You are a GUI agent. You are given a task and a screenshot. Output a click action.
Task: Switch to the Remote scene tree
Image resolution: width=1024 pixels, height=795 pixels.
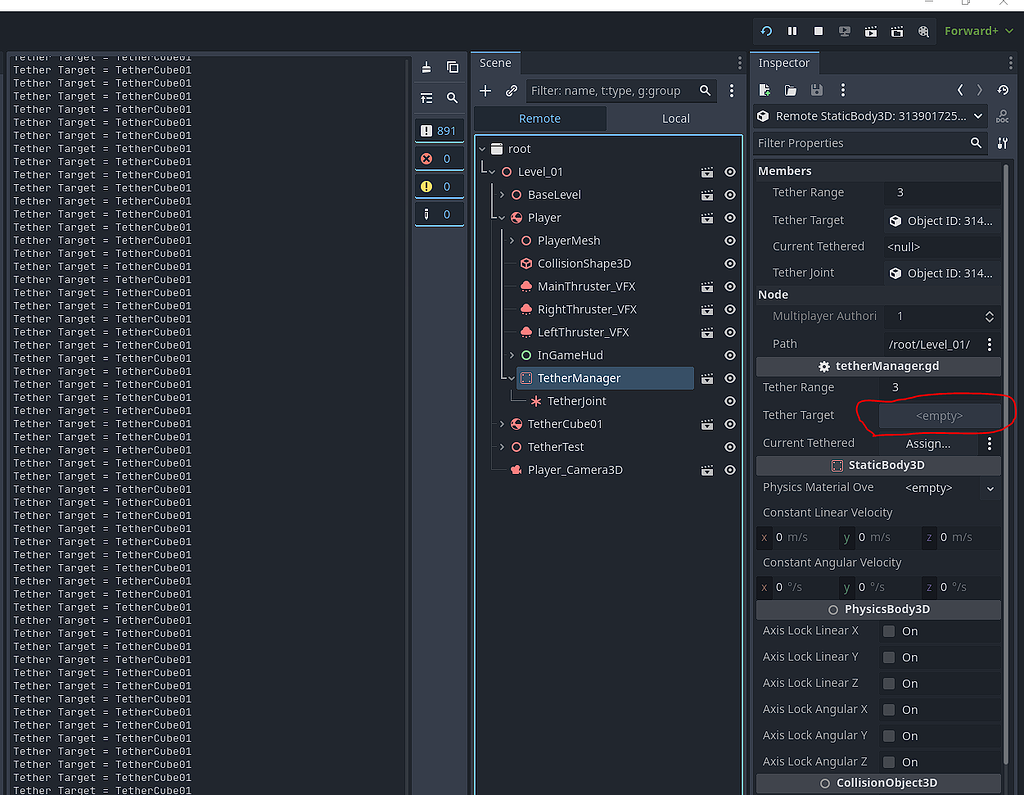point(539,118)
